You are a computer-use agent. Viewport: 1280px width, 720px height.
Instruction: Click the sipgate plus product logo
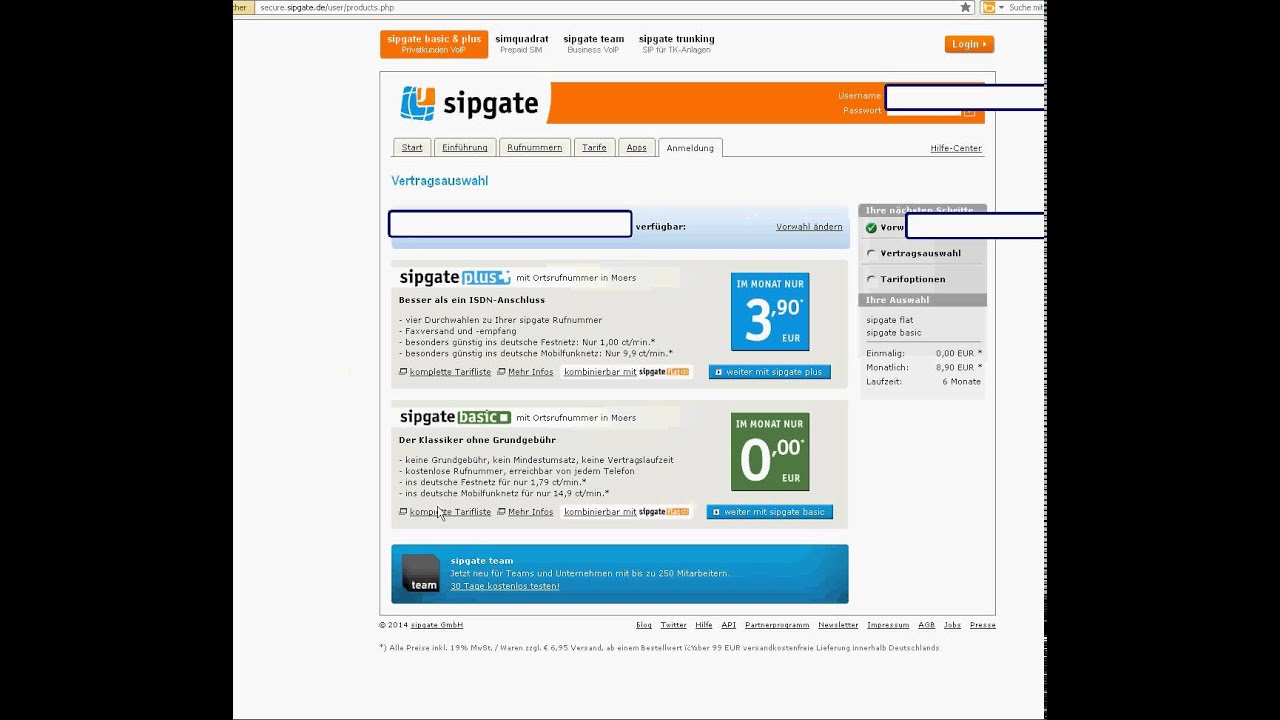(x=455, y=277)
